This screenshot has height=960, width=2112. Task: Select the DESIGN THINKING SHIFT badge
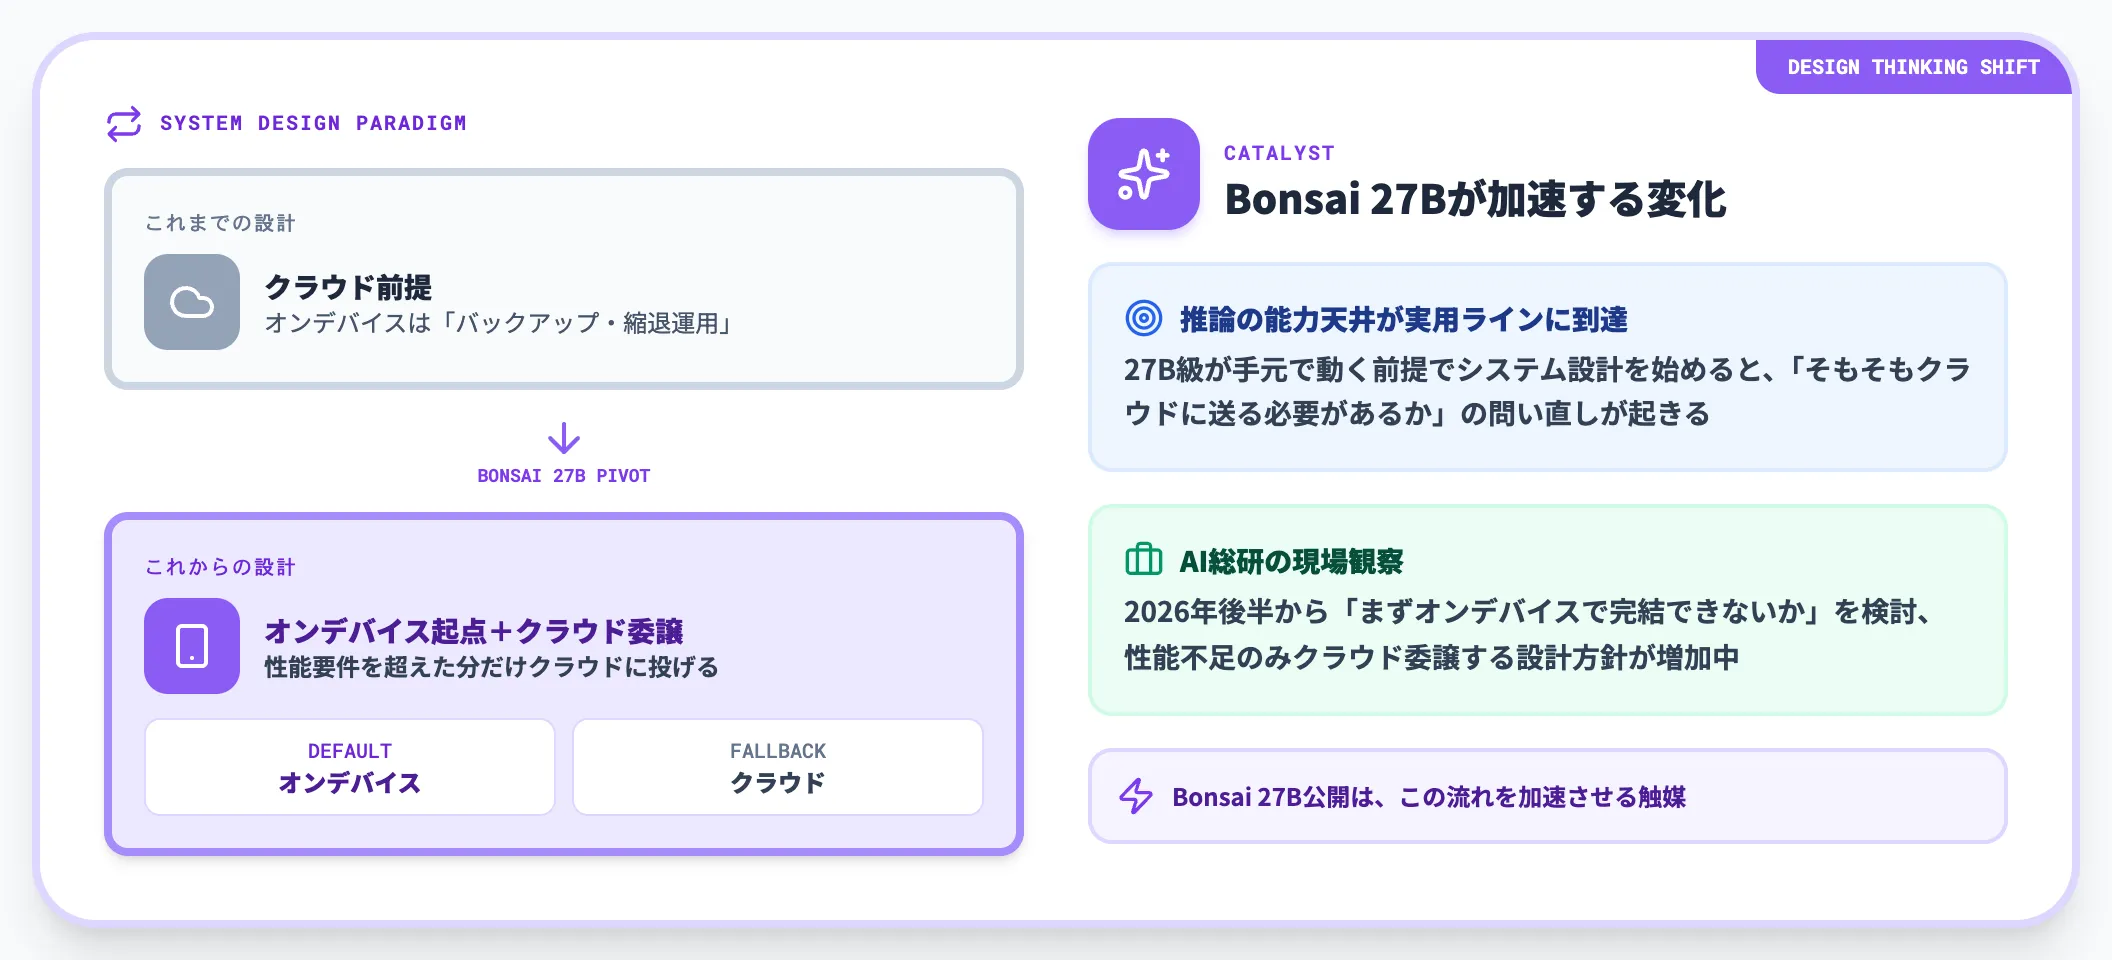(x=1913, y=67)
